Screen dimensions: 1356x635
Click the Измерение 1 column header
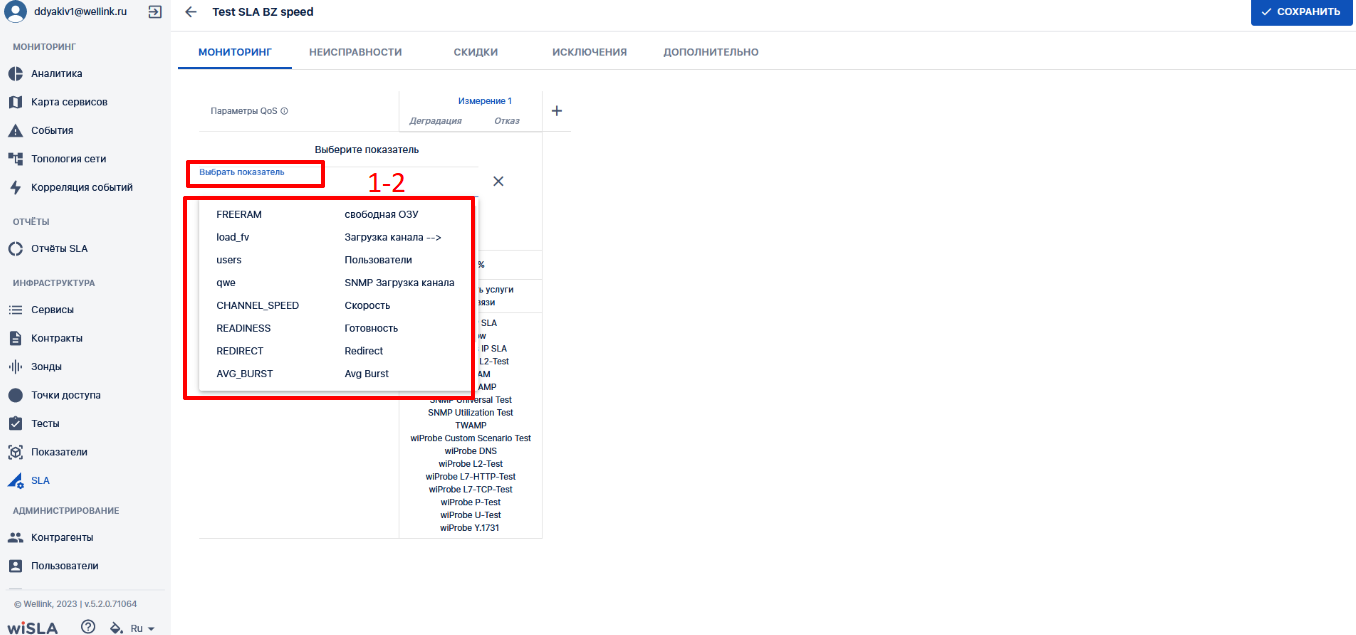point(485,101)
